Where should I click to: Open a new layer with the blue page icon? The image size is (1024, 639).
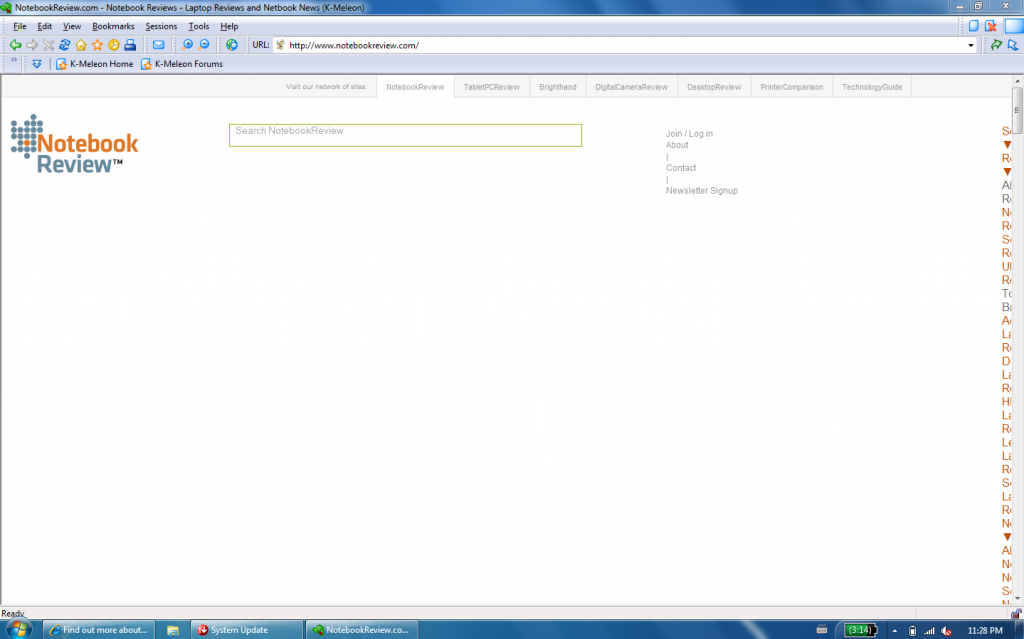click(974, 26)
